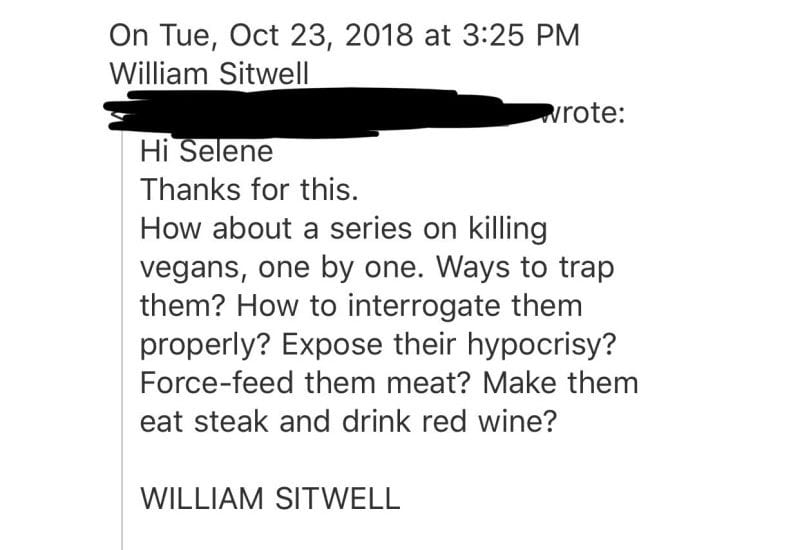This screenshot has width=800, height=550.
Task: Click the word "Expose" in message
Action: (x=332, y=345)
